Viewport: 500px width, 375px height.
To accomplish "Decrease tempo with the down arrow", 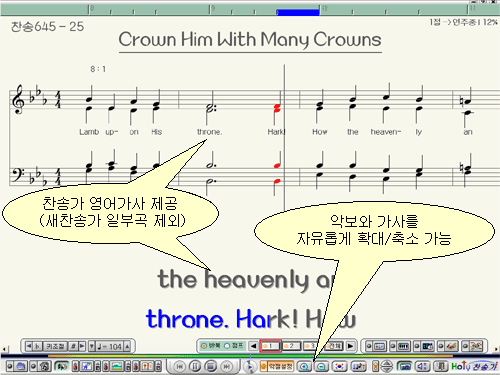I will pos(92,346).
